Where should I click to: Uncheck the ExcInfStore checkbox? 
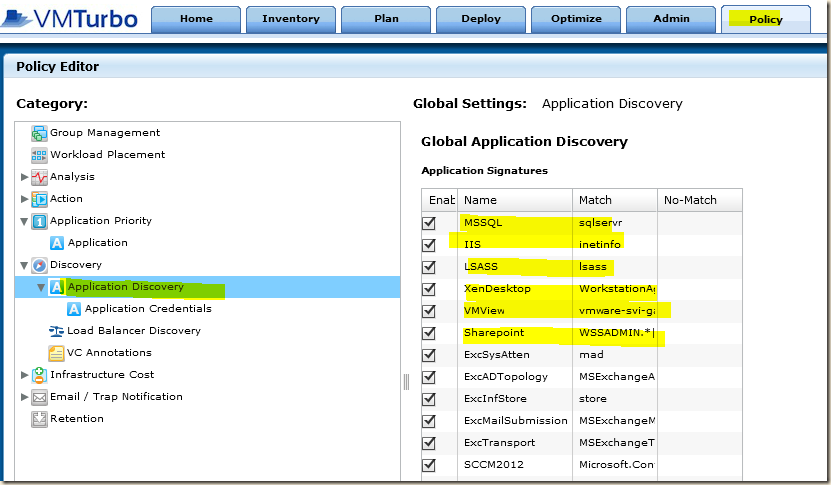[429, 399]
